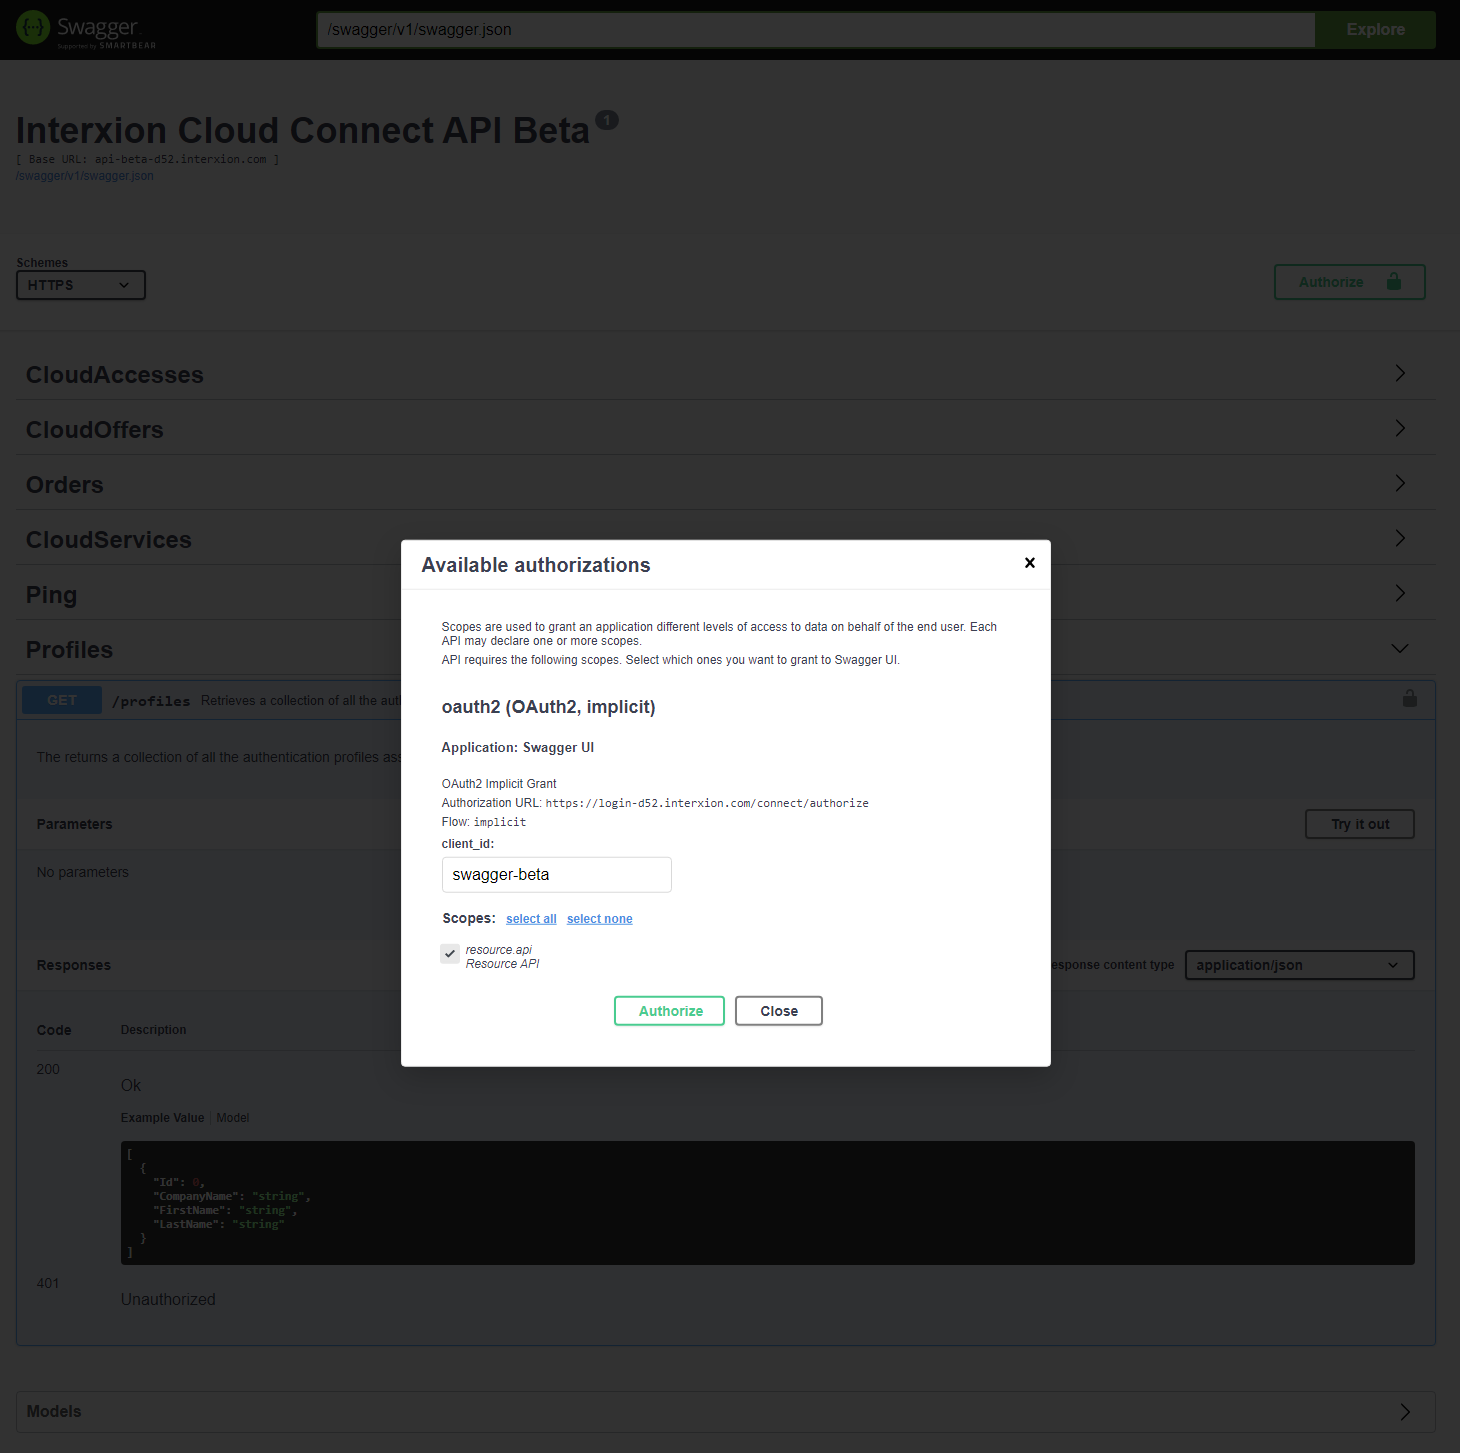
Task: Click the CloudOffers section heading
Action: click(x=95, y=430)
